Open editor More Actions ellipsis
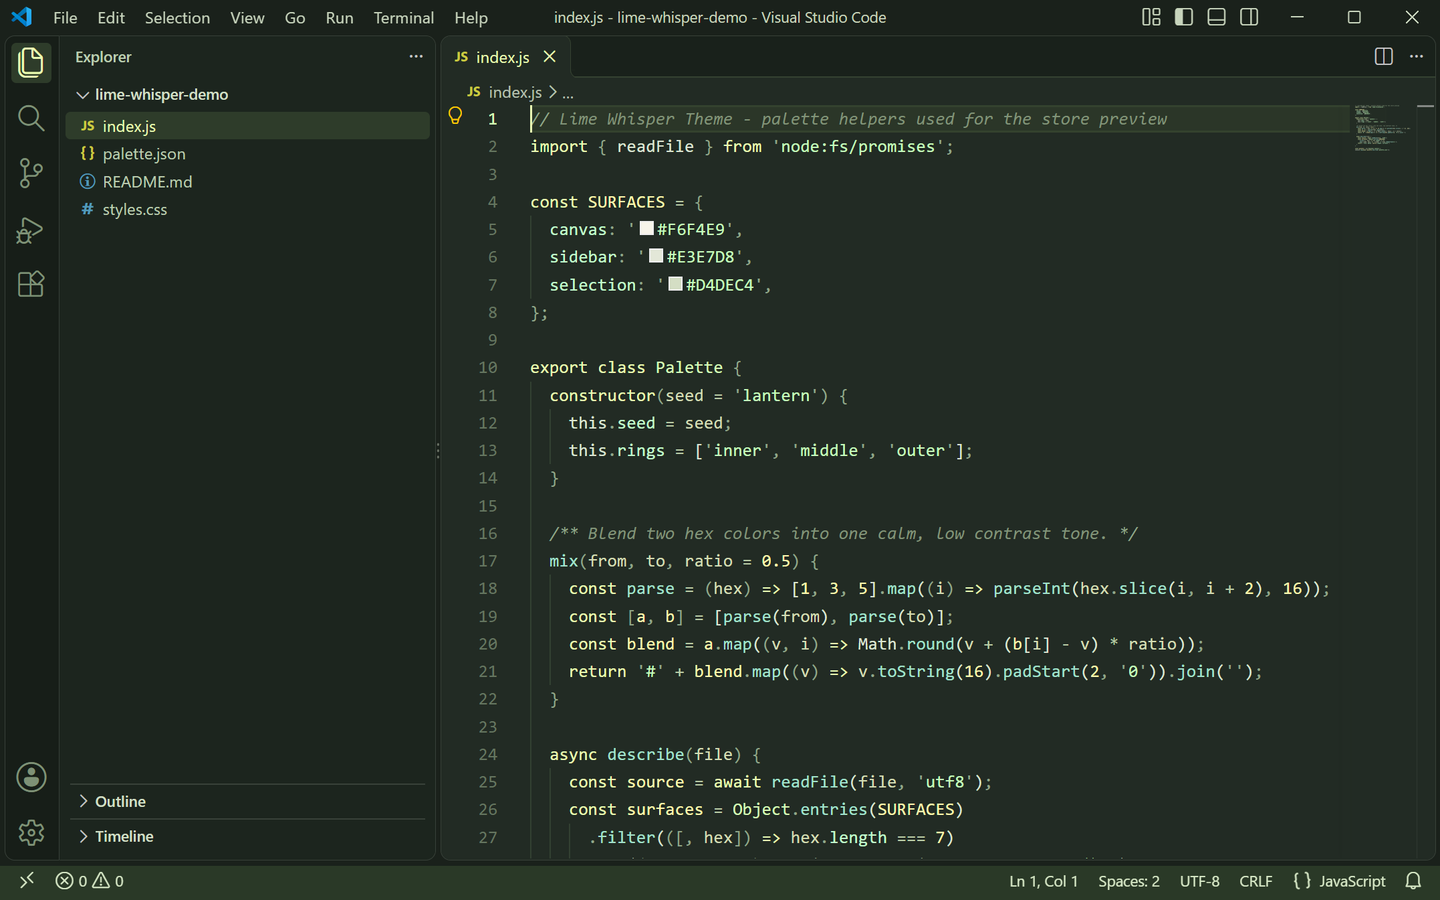 click(1416, 57)
